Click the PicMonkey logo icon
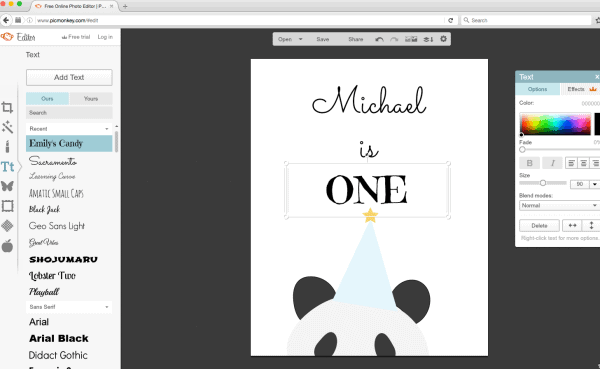 tap(7, 37)
